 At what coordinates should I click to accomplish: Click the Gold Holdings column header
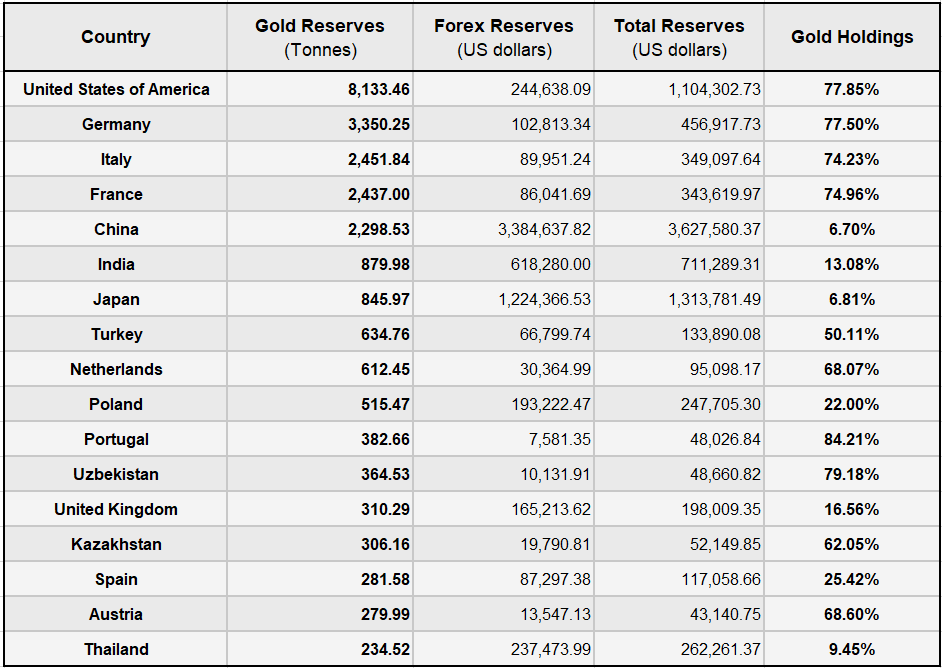point(852,37)
